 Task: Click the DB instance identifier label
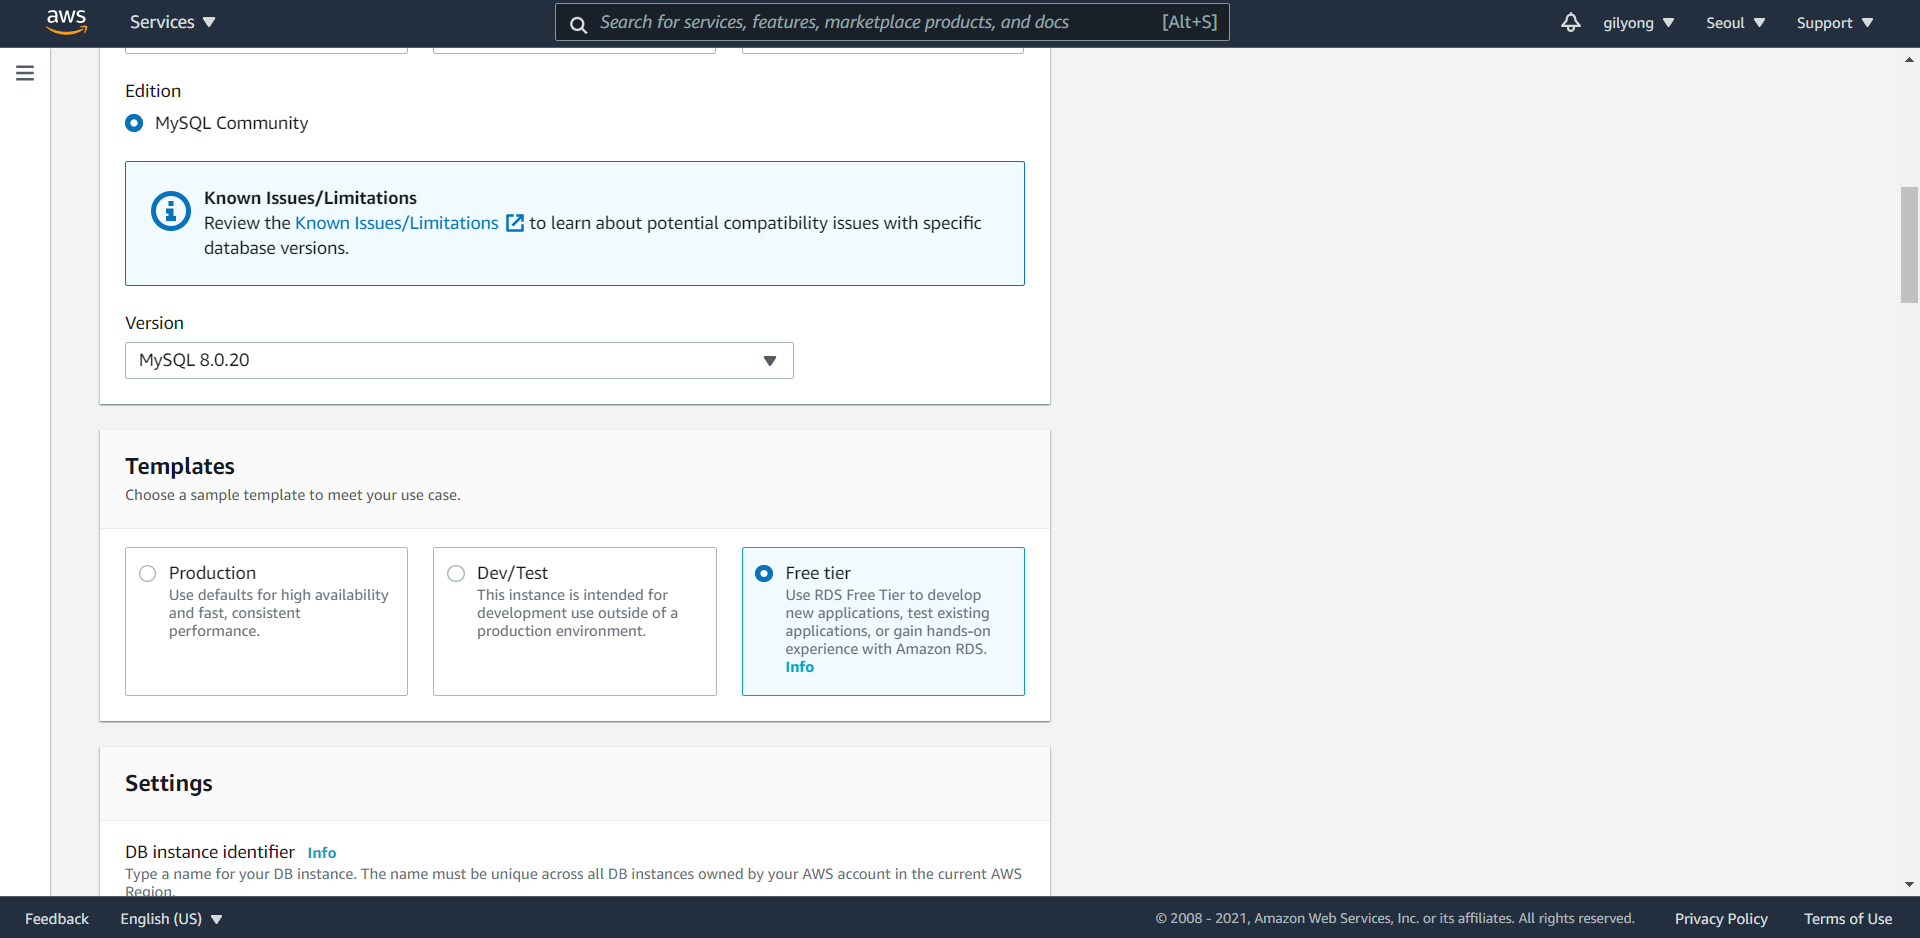click(210, 852)
